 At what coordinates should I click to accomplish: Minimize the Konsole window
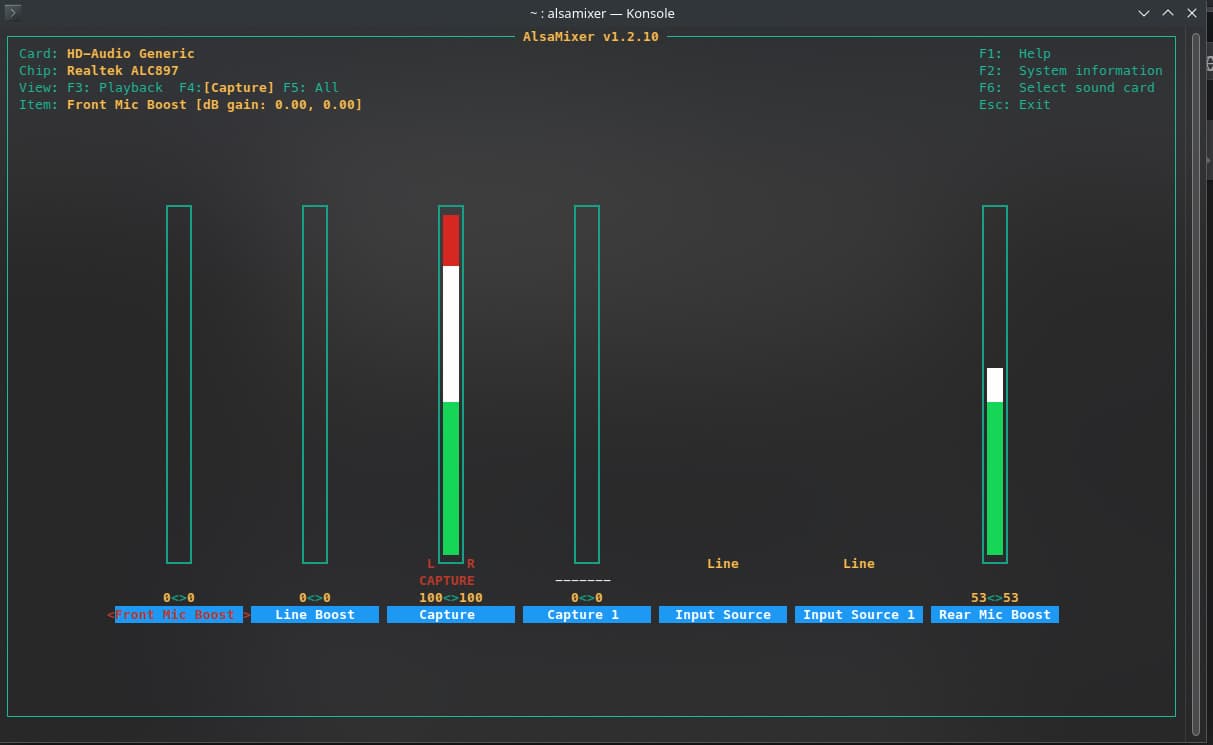coord(1144,13)
